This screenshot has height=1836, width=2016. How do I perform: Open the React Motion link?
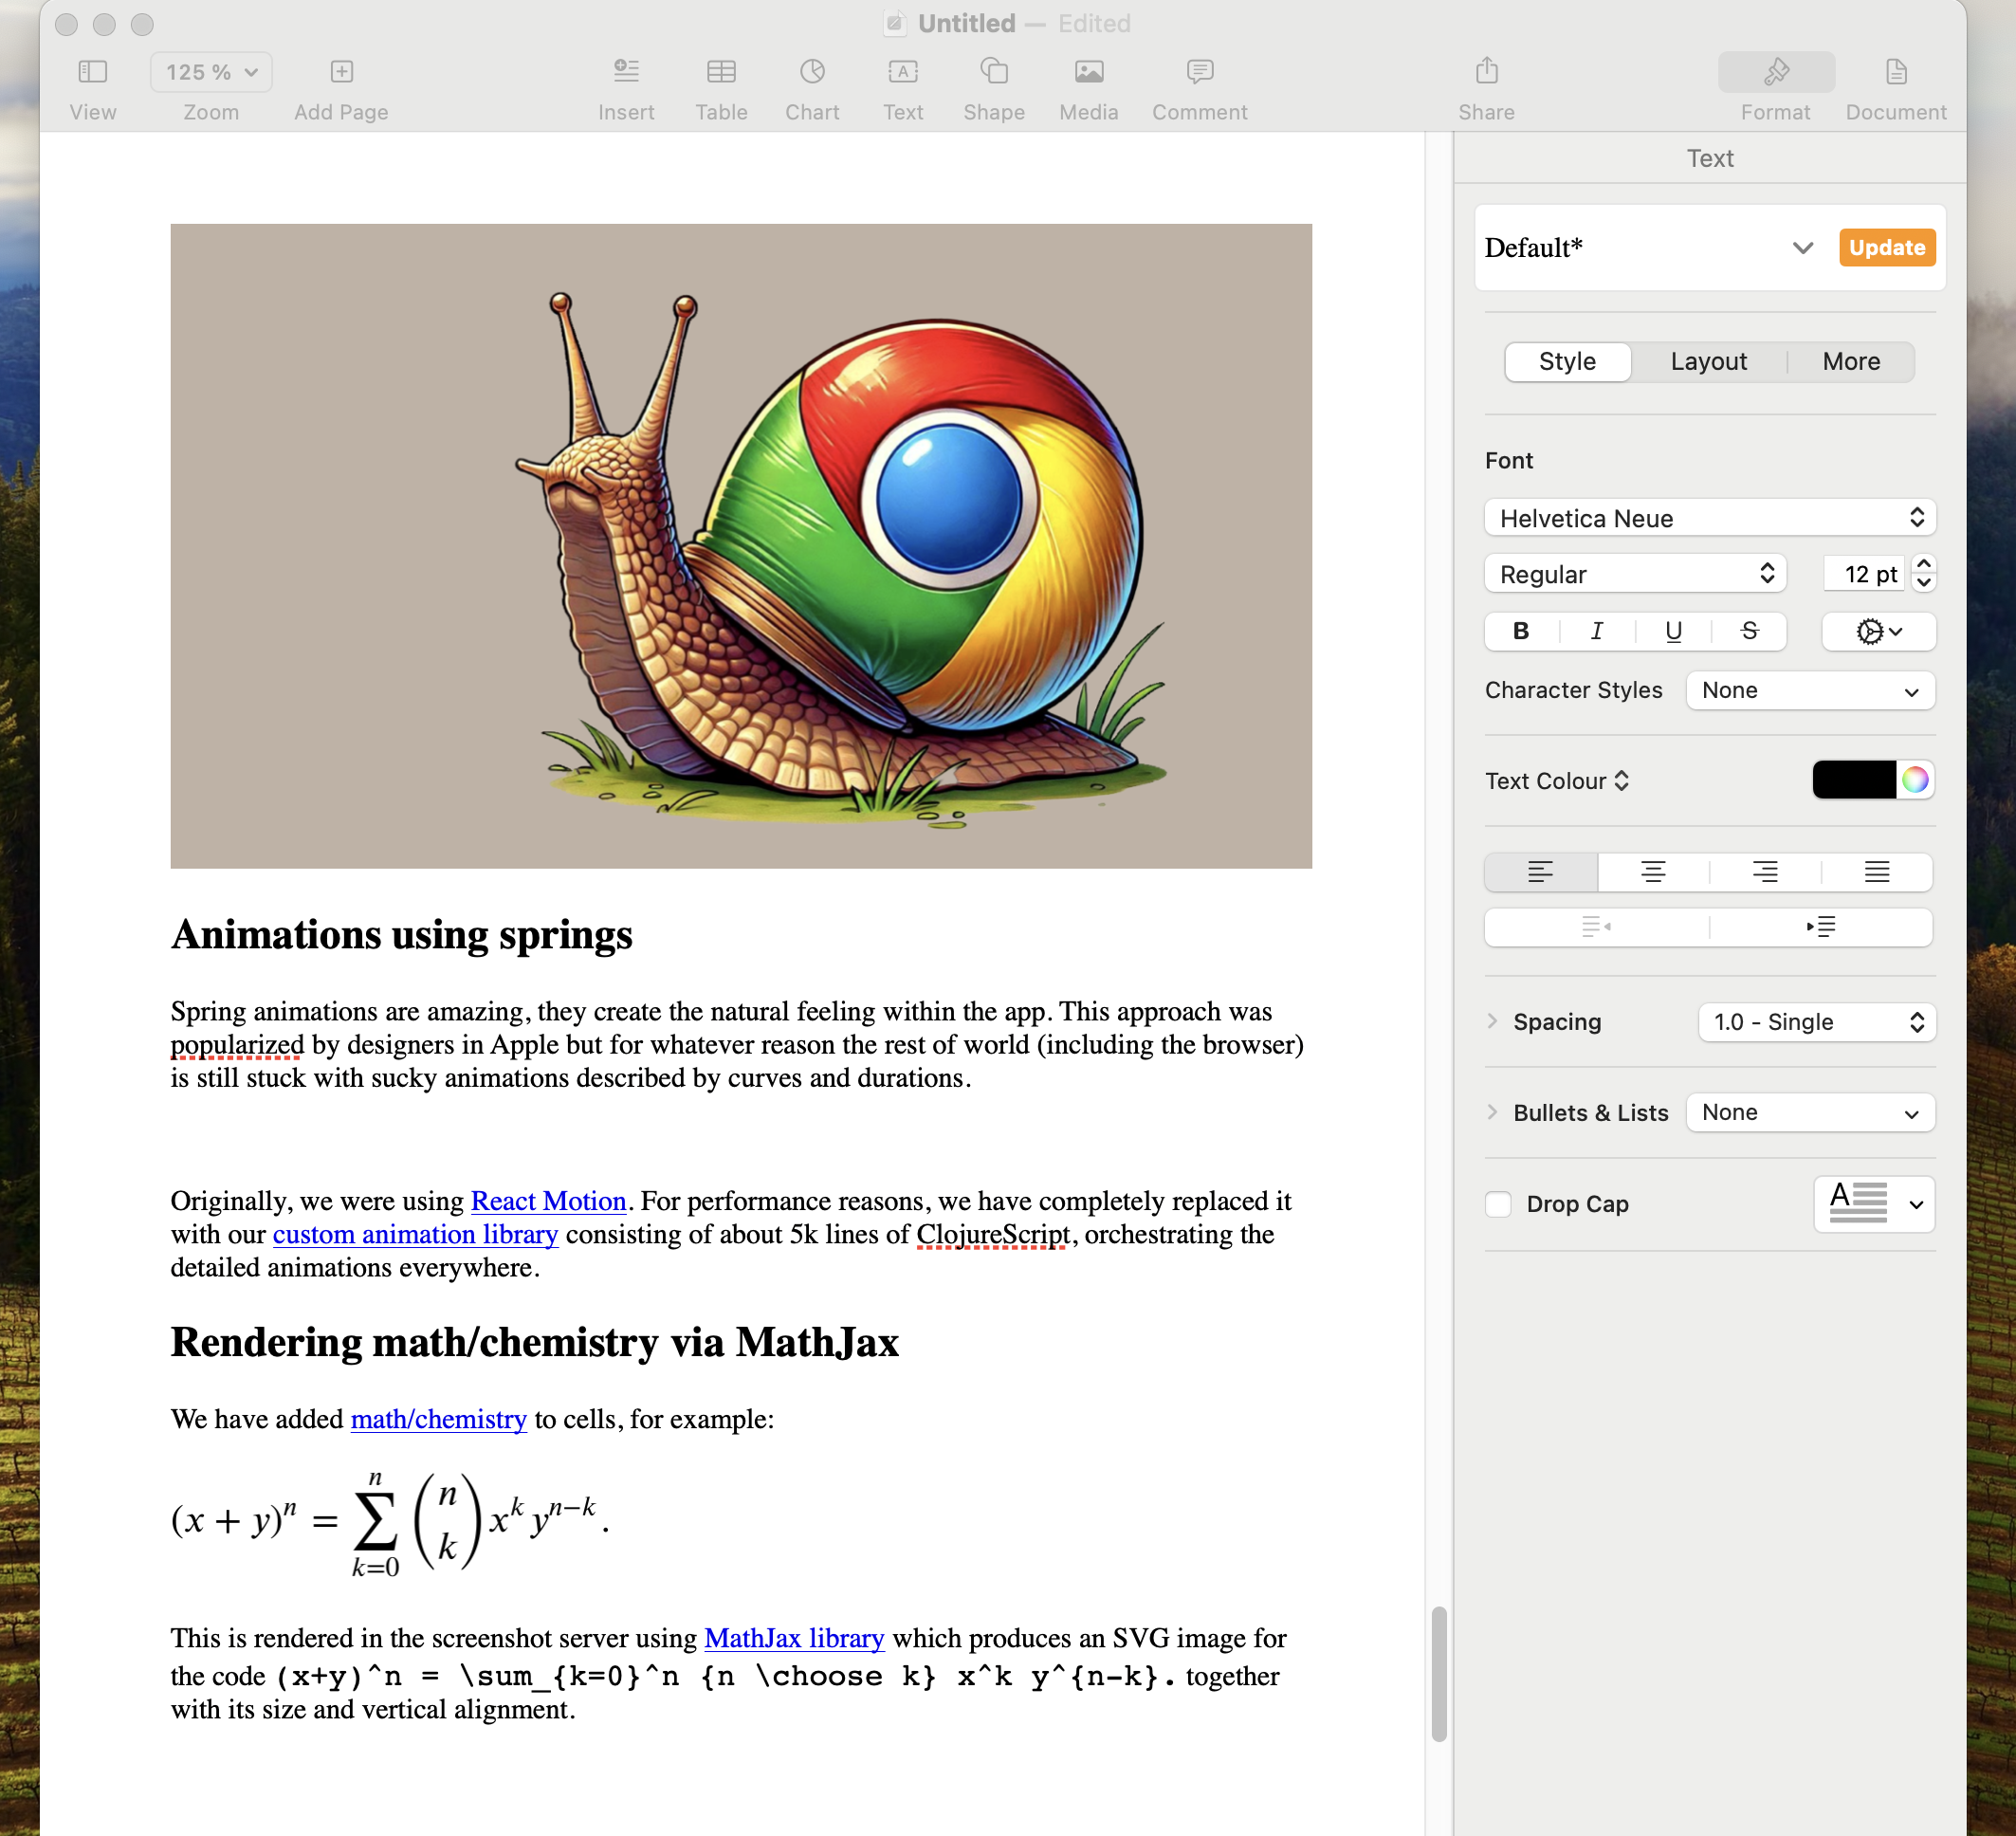coord(548,1201)
